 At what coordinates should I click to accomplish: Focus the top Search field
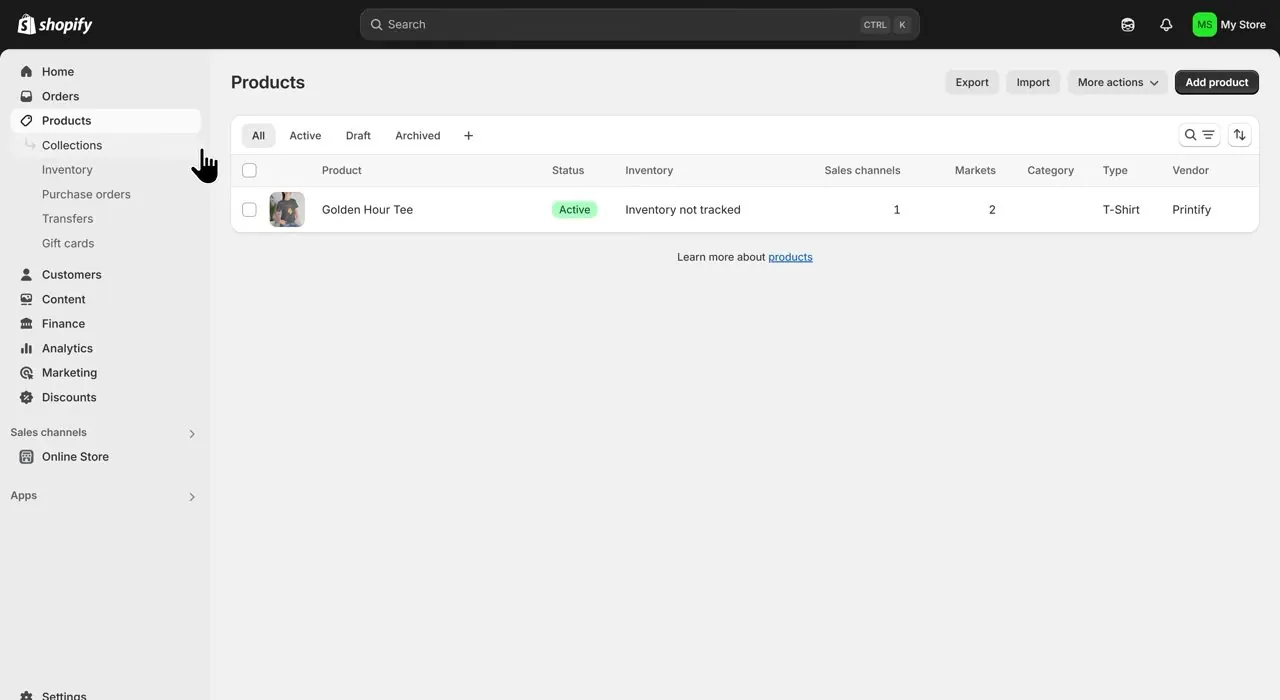coord(640,25)
